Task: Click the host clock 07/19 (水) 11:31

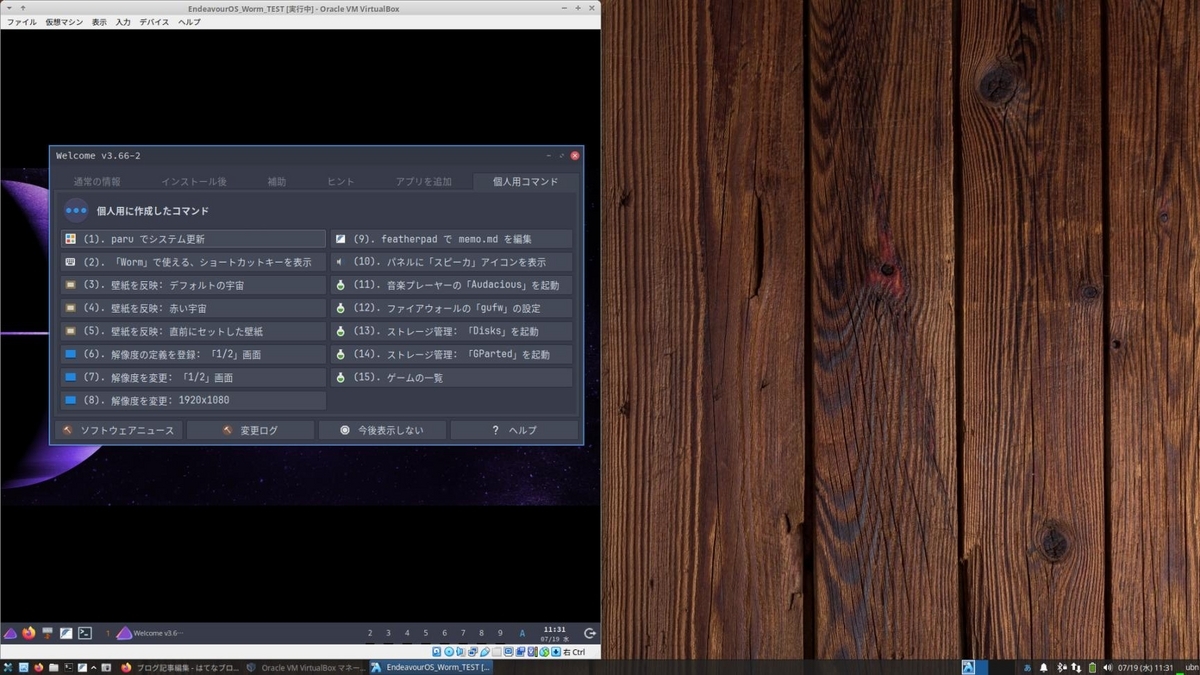Action: click(1146, 667)
